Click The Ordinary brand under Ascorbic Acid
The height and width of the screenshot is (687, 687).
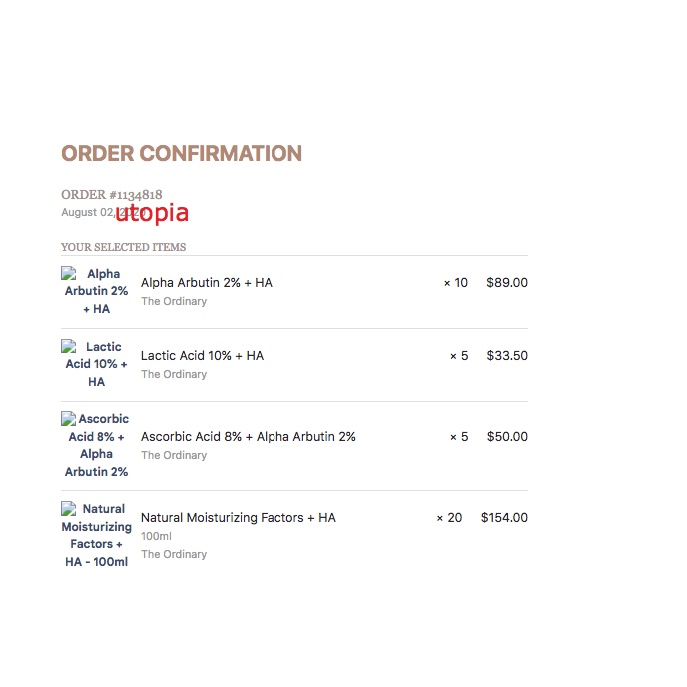(x=174, y=455)
